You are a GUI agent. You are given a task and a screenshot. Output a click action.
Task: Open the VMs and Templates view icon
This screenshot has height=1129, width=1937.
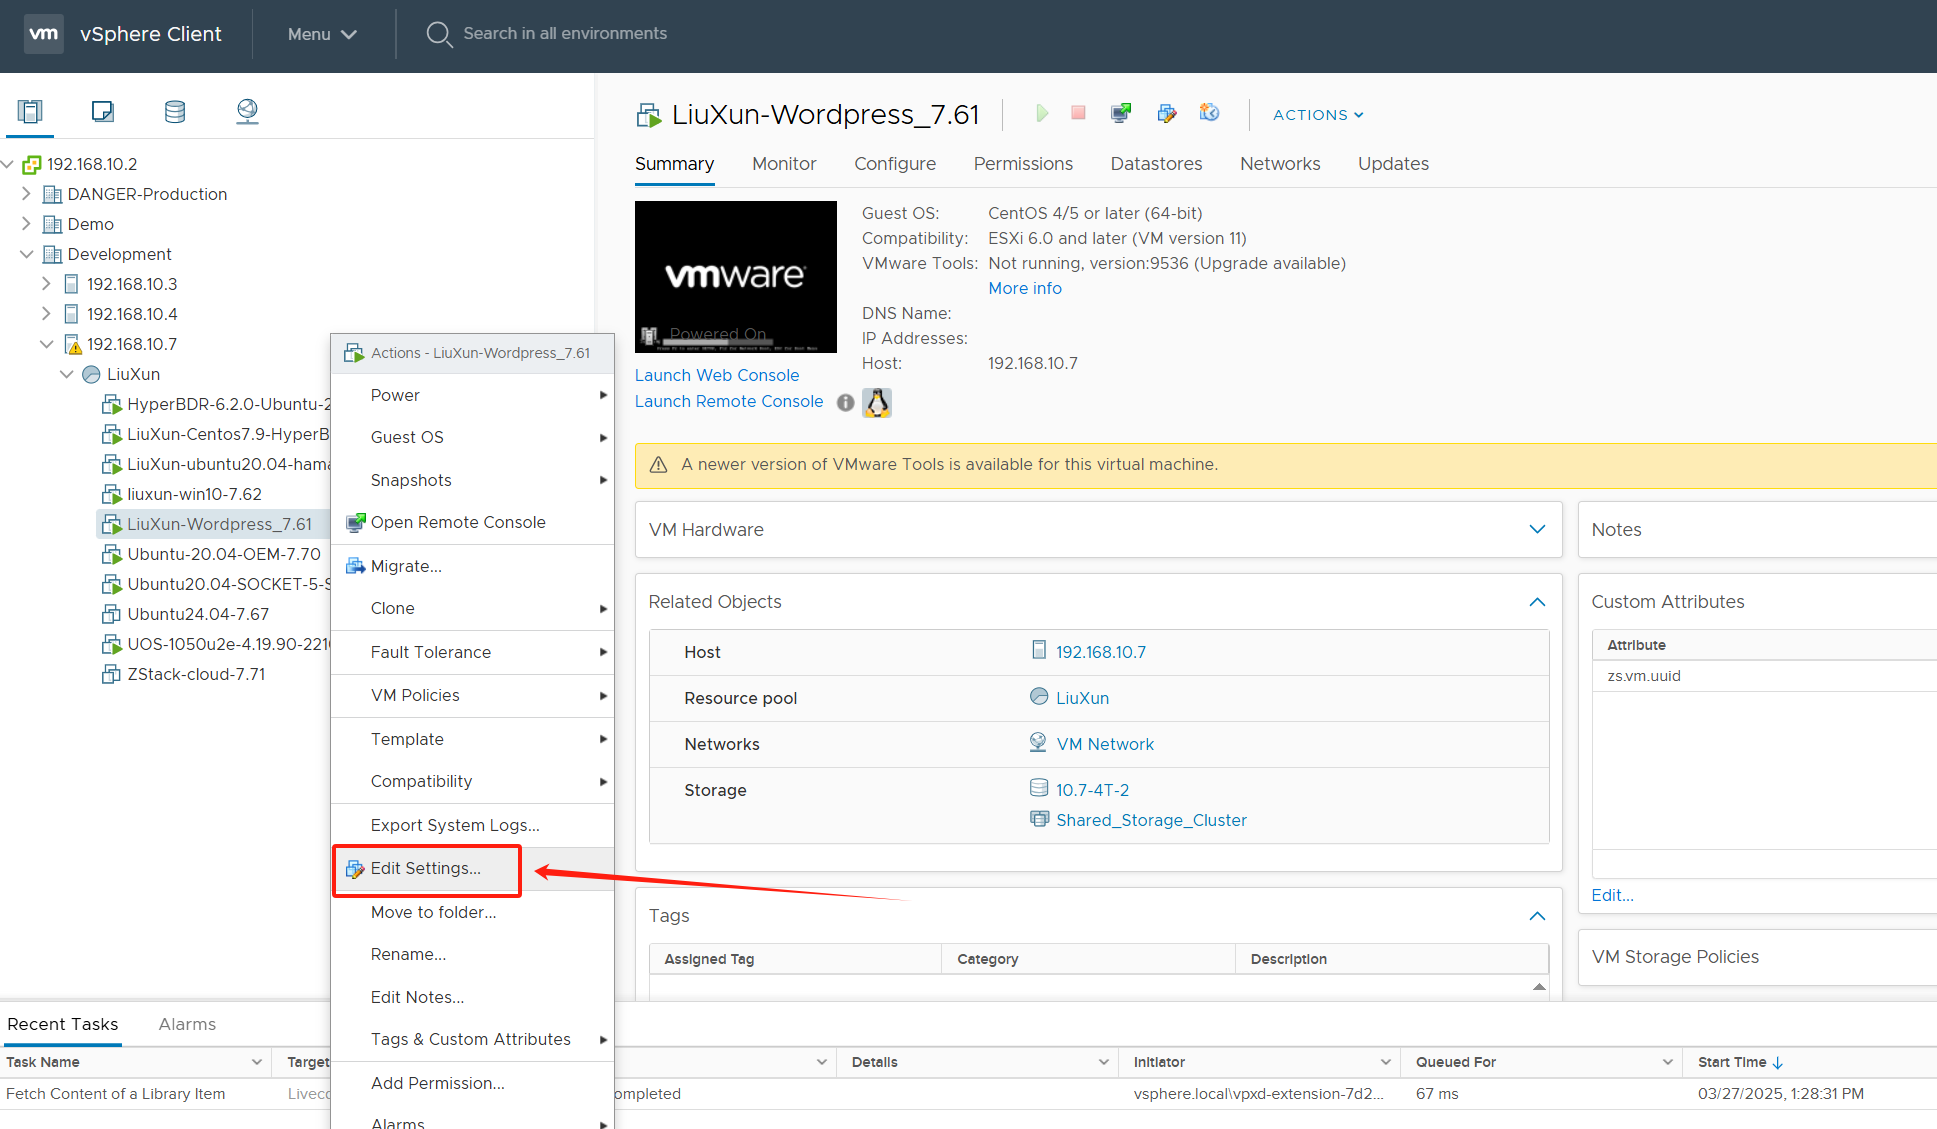point(102,111)
